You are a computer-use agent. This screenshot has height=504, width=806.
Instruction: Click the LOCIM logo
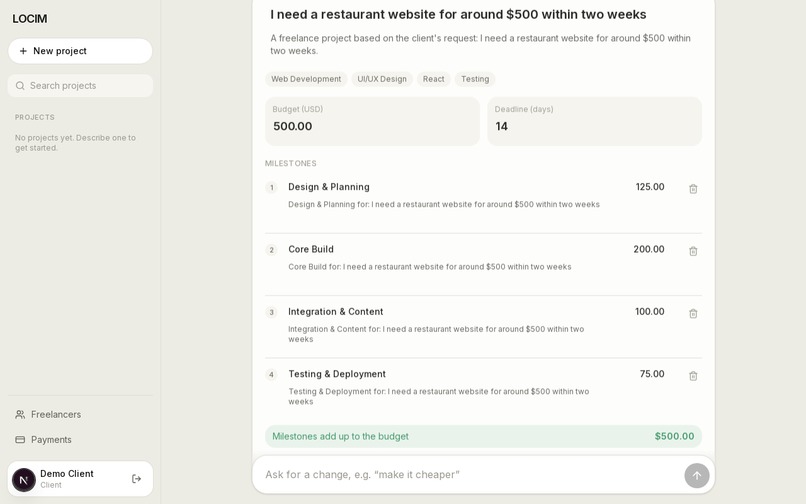pyautogui.click(x=30, y=19)
